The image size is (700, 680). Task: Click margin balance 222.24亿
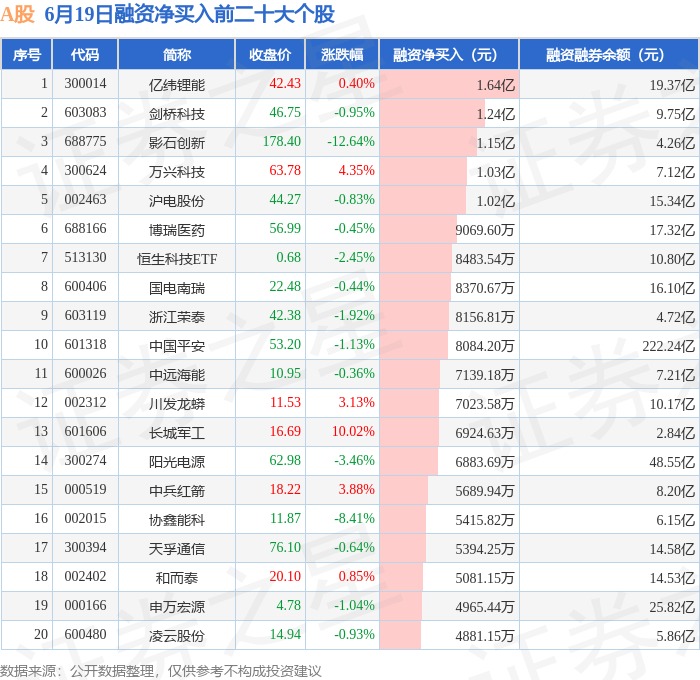[x=669, y=346]
